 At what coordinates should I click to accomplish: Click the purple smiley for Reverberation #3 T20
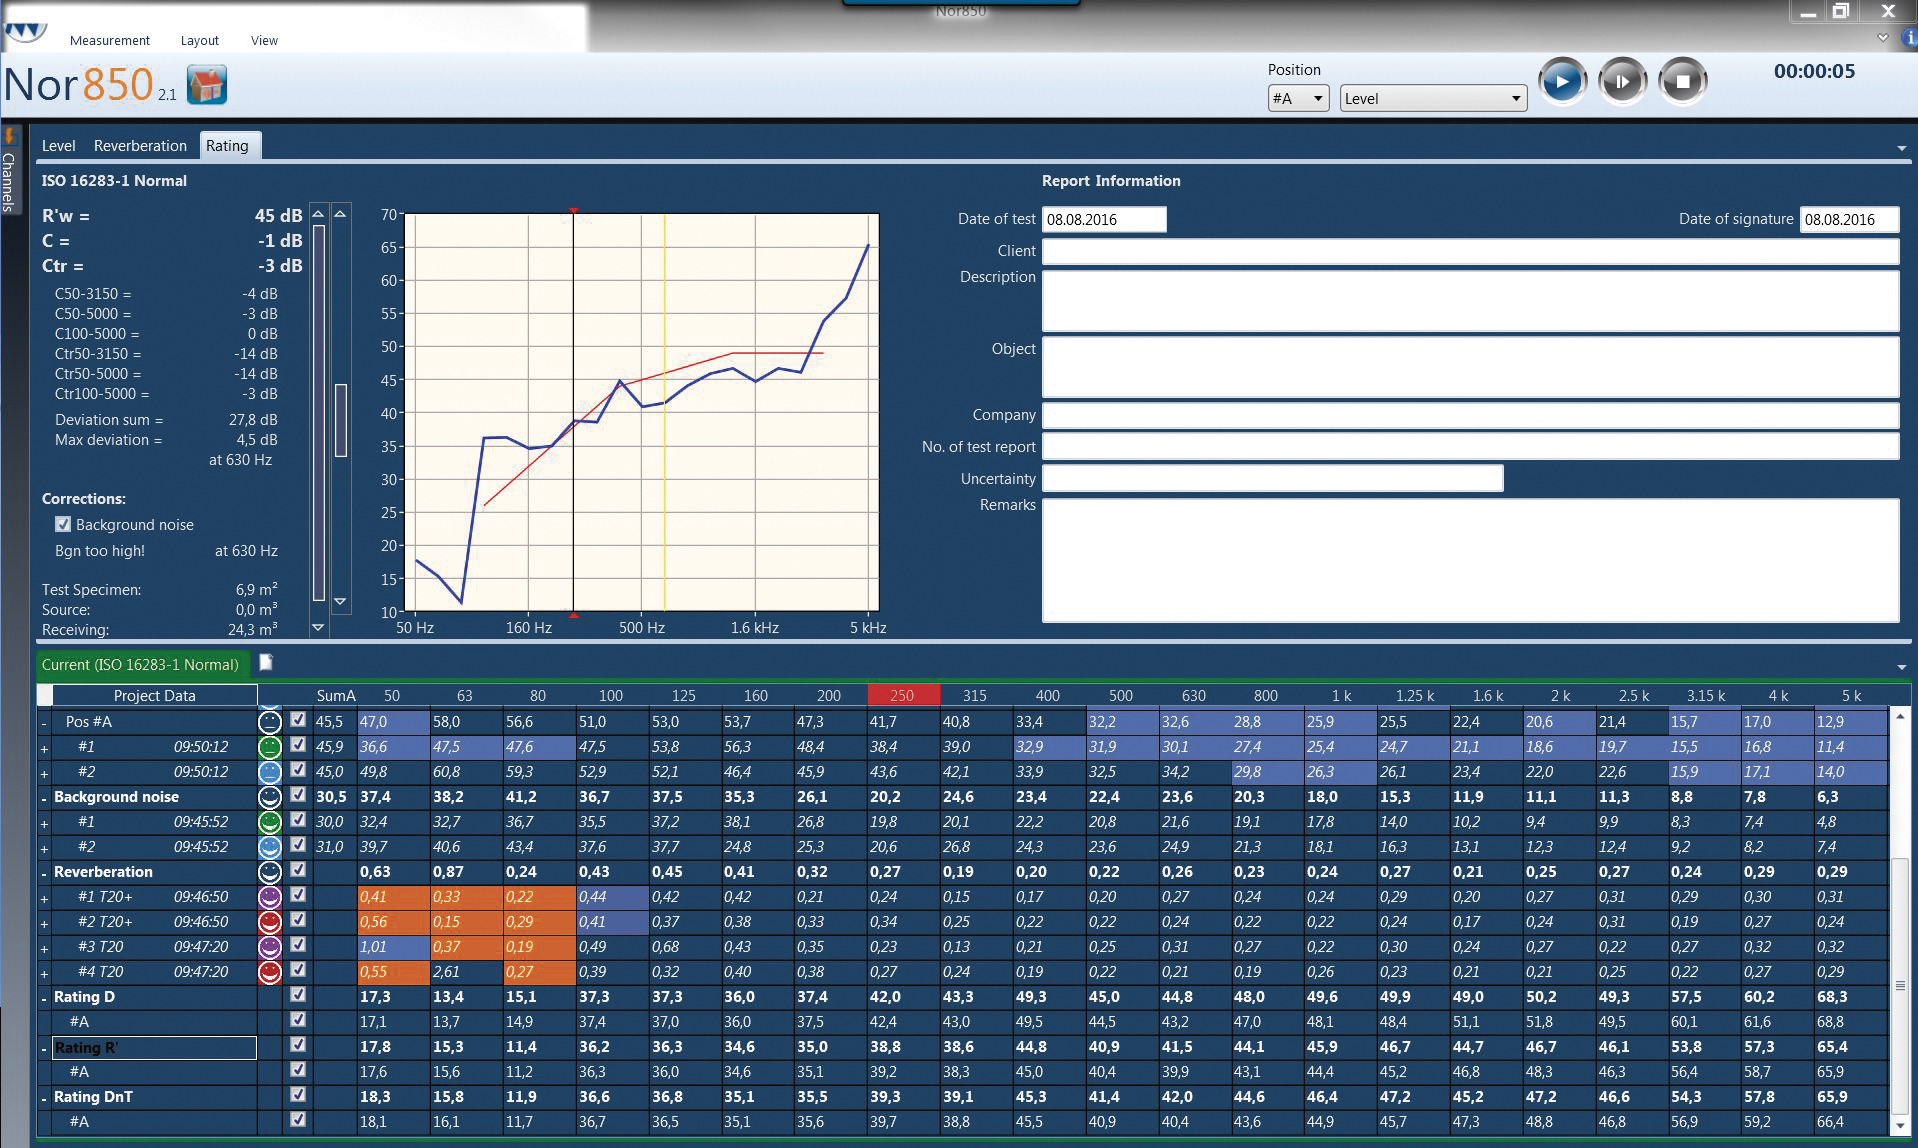pyautogui.click(x=269, y=947)
